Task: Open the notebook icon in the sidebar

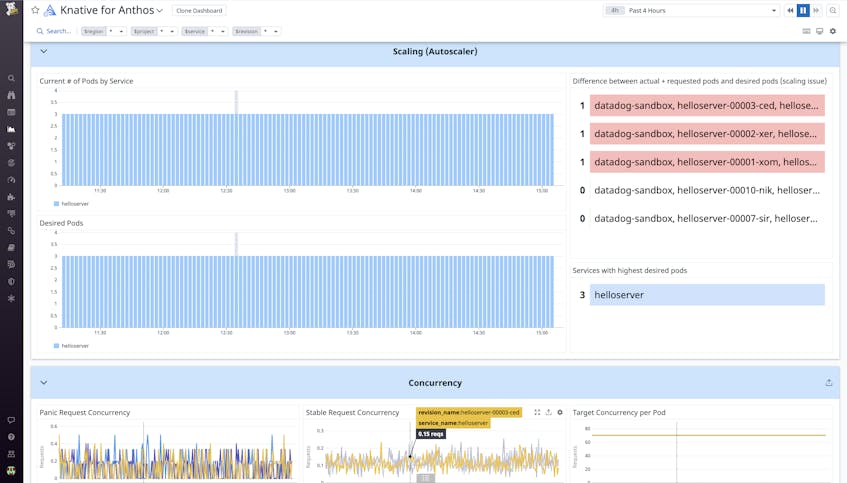Action: click(11, 247)
